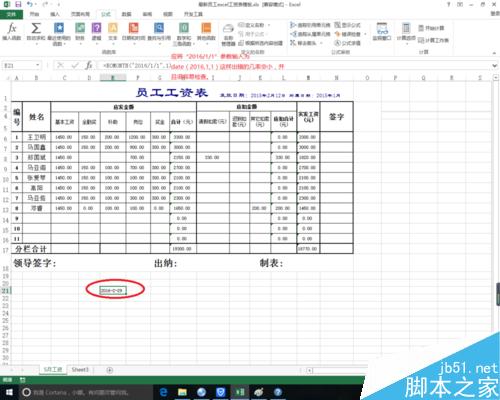Click Undo in the quick access toolbar

30,4
